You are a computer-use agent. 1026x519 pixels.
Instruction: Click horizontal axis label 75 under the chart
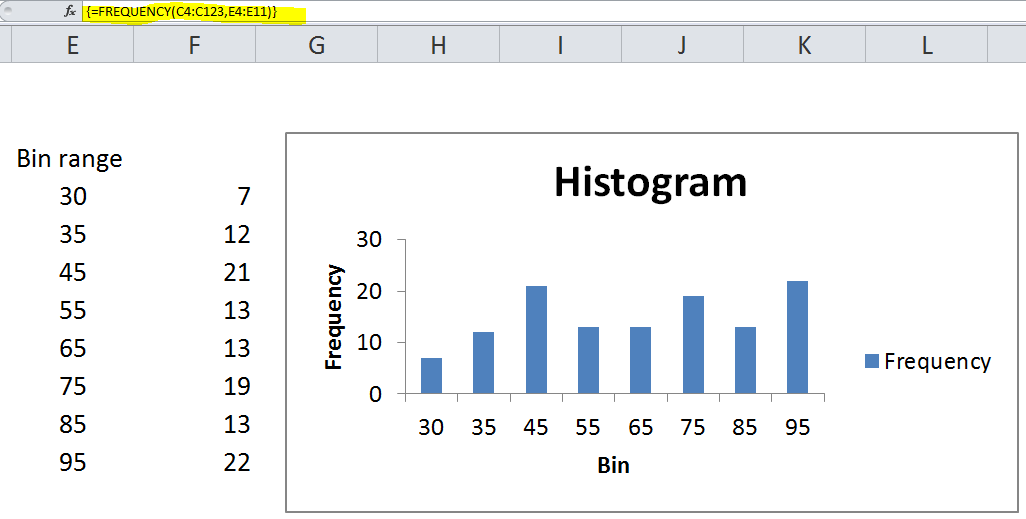693,427
